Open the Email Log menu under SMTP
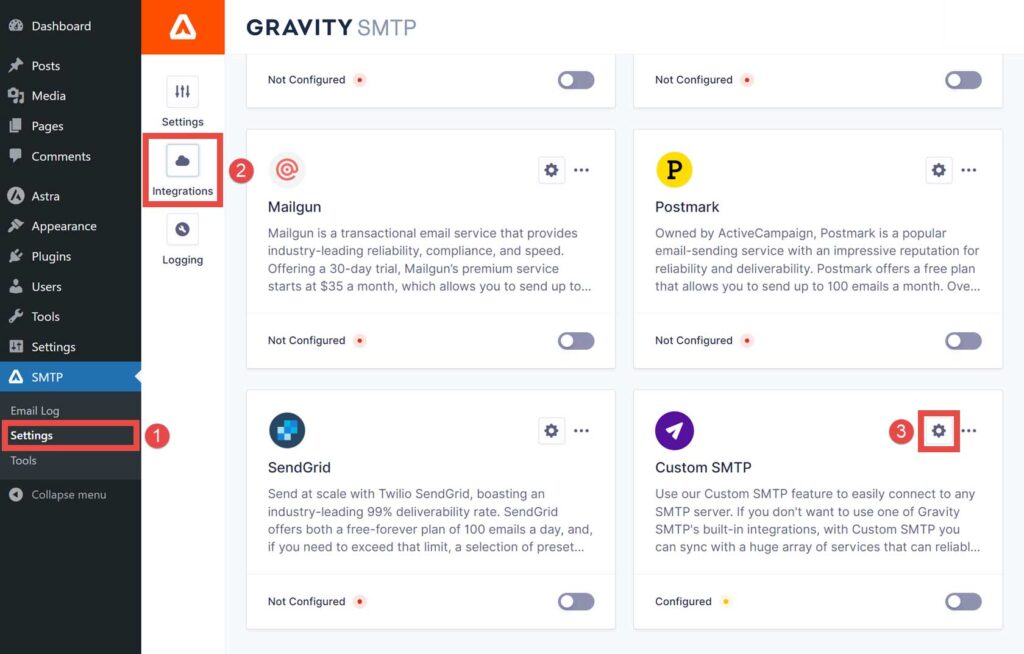The width and height of the screenshot is (1024, 654). click(35, 410)
